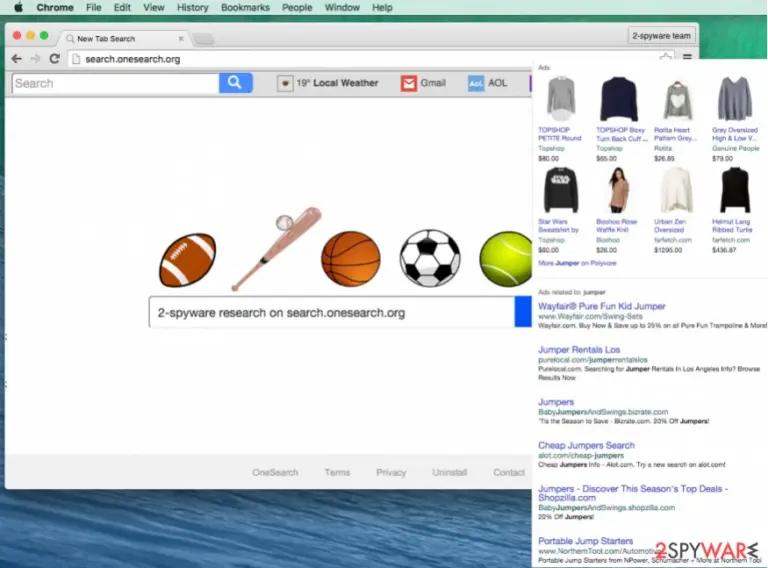This screenshot has width=768, height=568.
Task: Open the People menu
Action: [x=297, y=7]
